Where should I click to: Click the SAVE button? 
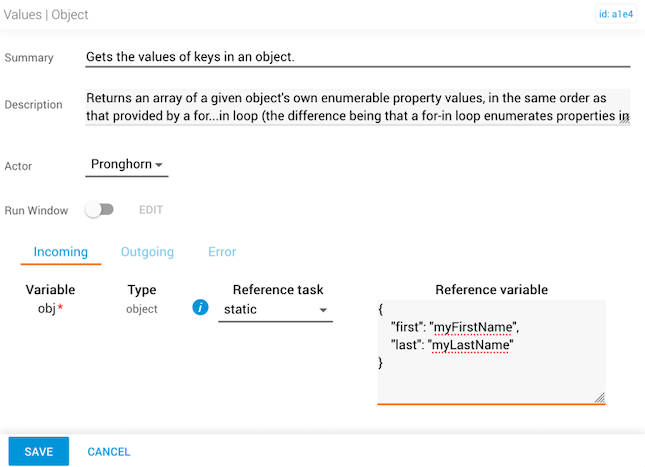39,451
